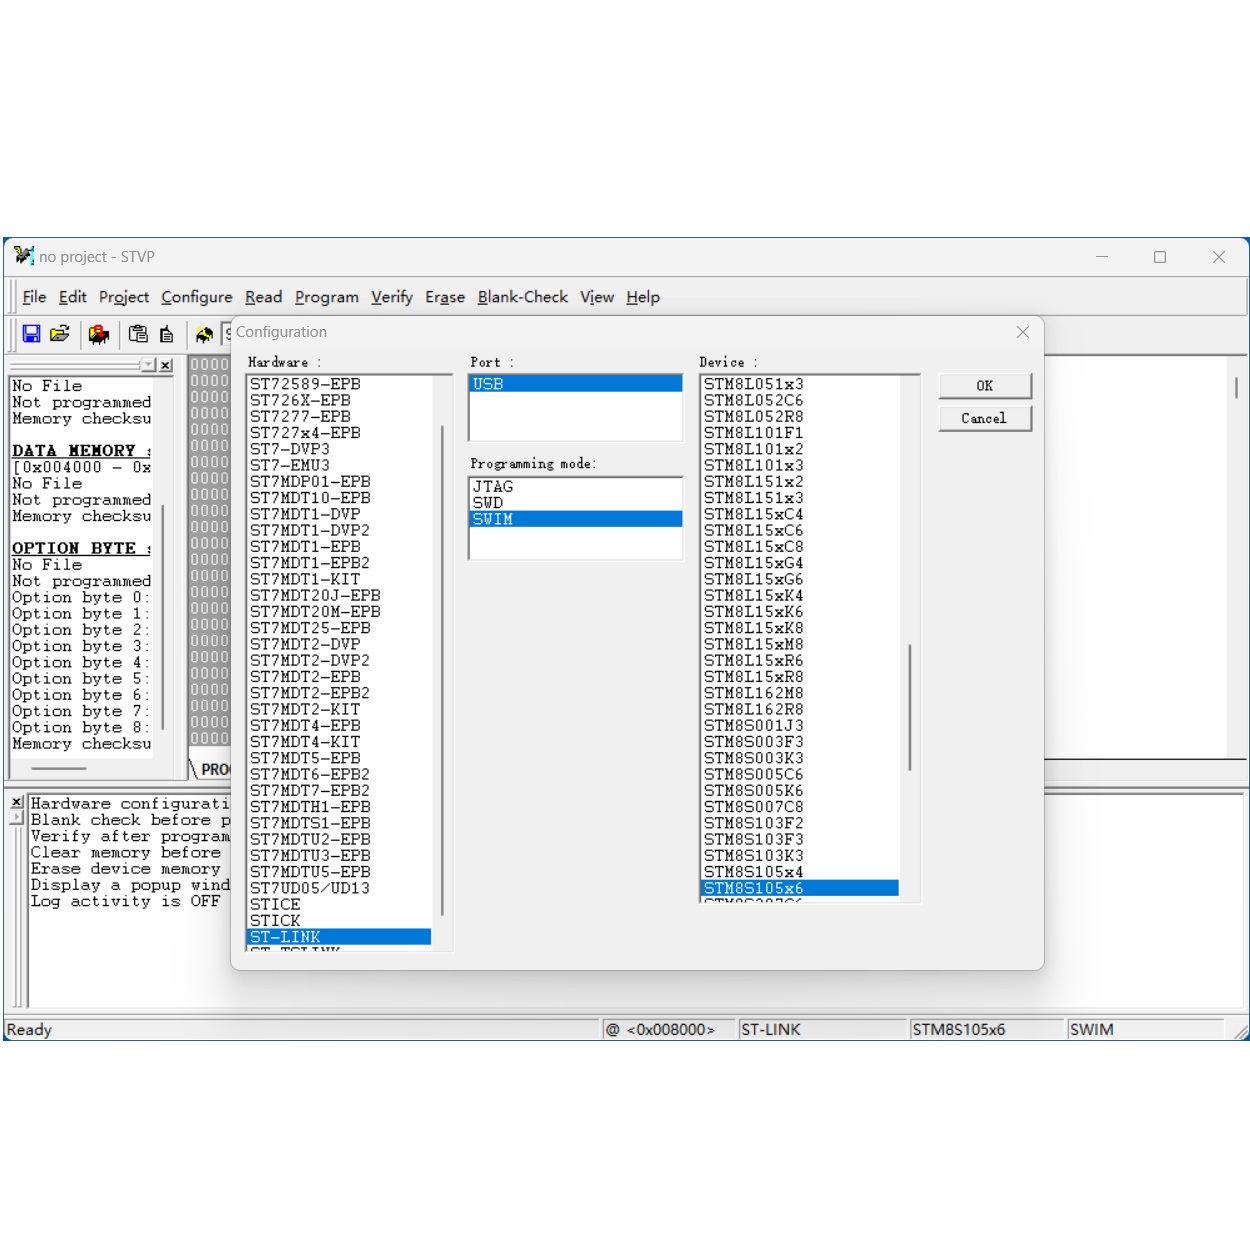Select ST7-DVP3 hardware entry
Viewport: 1250px width, 1250px height.
tap(339, 449)
